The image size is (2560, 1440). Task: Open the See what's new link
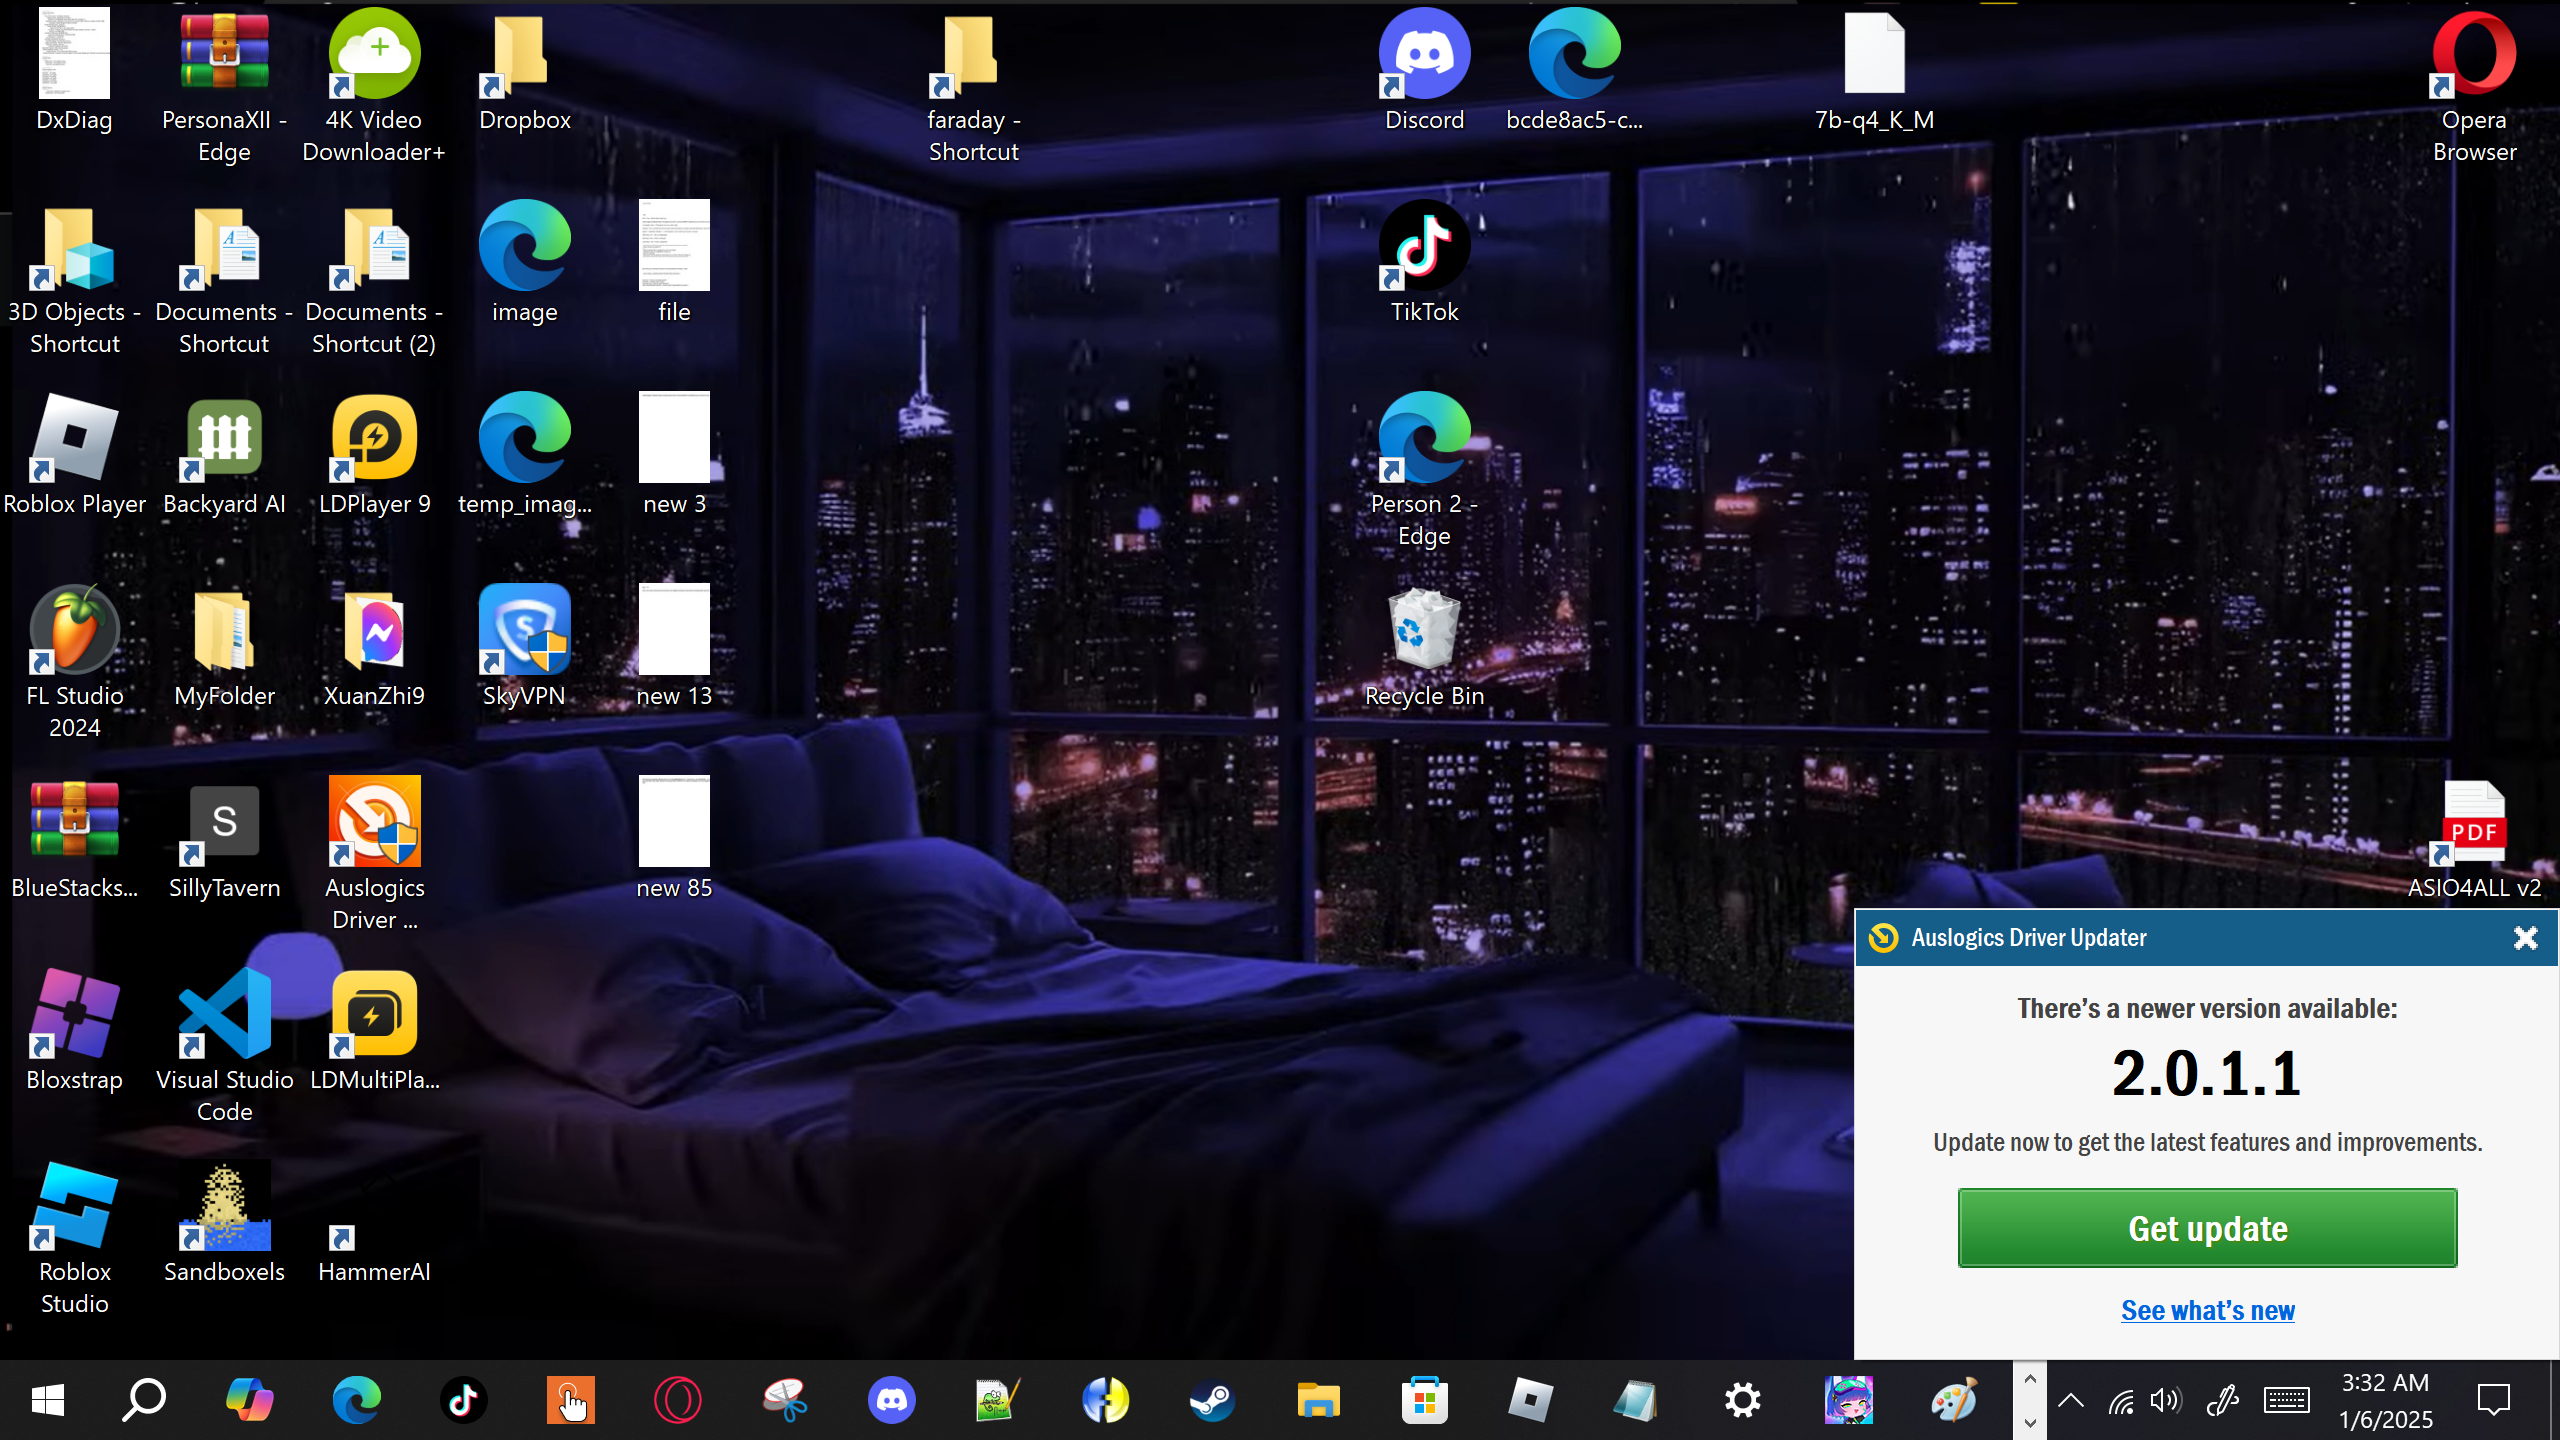click(2207, 1310)
